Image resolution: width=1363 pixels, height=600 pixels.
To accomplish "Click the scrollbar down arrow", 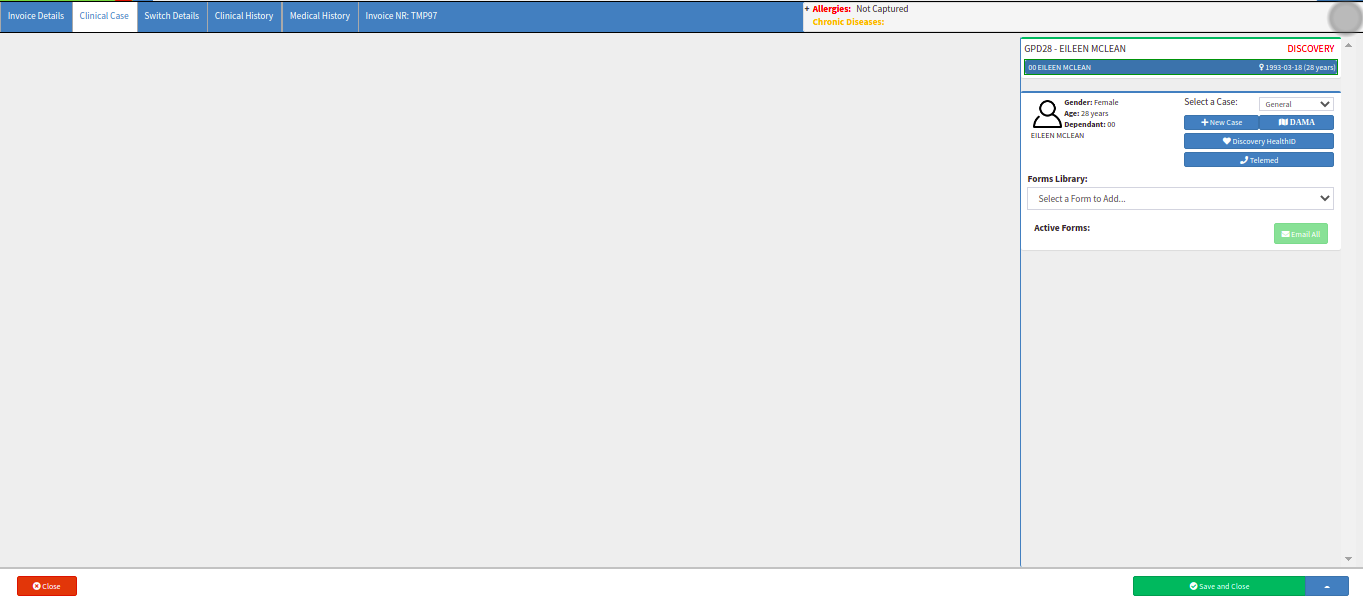I will click(1348, 559).
